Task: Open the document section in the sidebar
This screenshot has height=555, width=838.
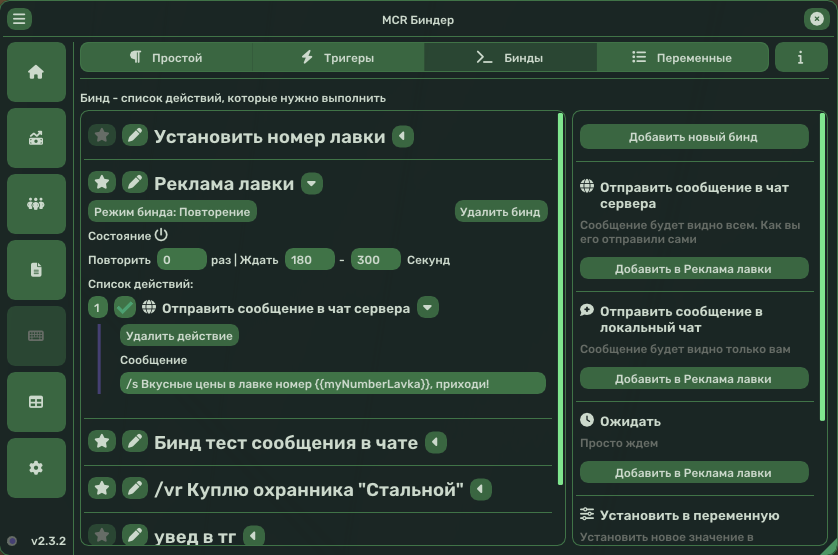Action: coord(36,269)
